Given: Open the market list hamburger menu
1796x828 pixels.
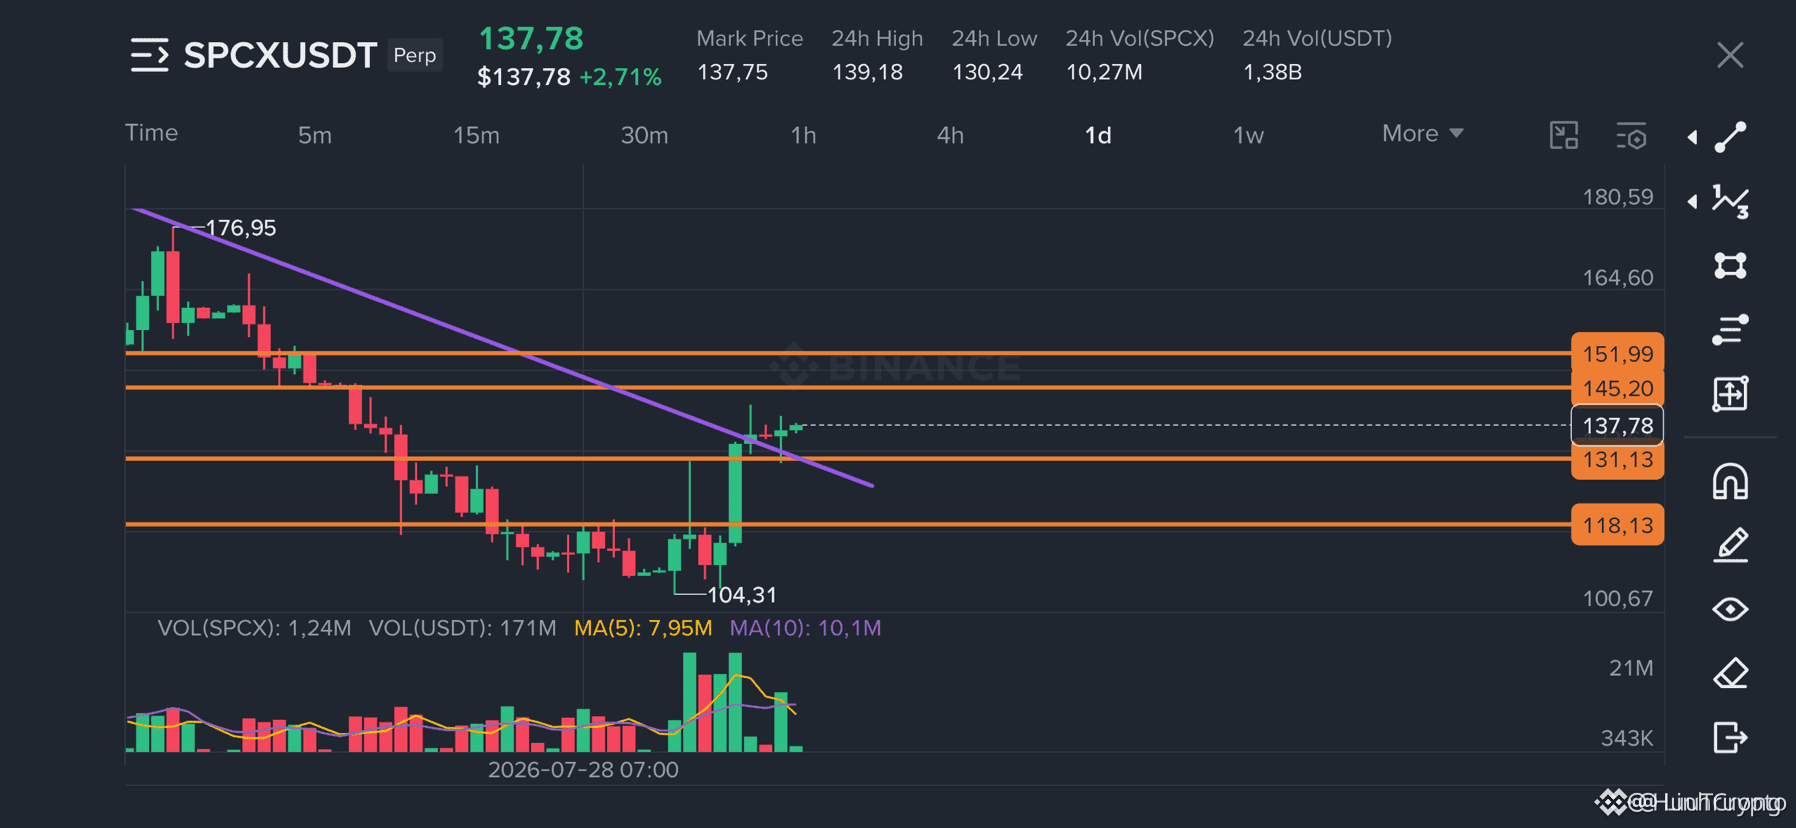Looking at the screenshot, I should (150, 55).
